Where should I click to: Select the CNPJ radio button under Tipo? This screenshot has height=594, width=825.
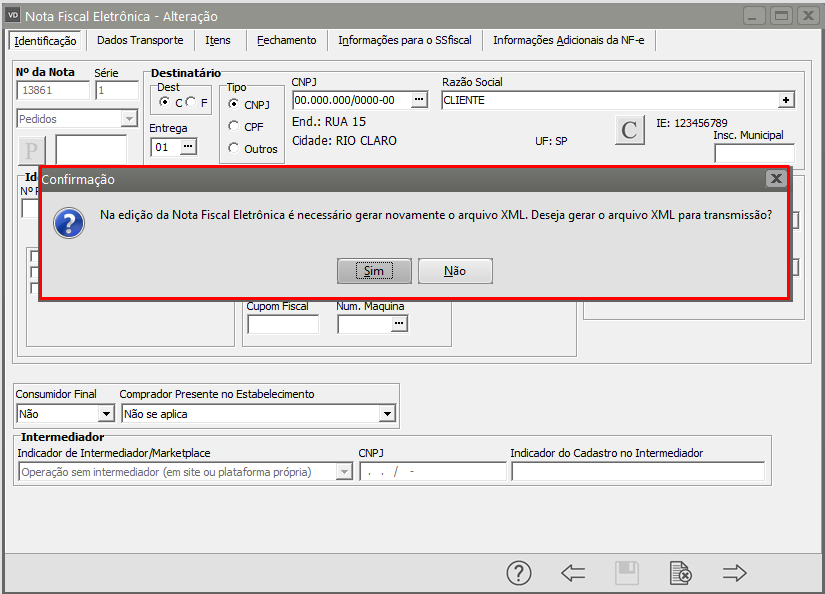point(234,104)
